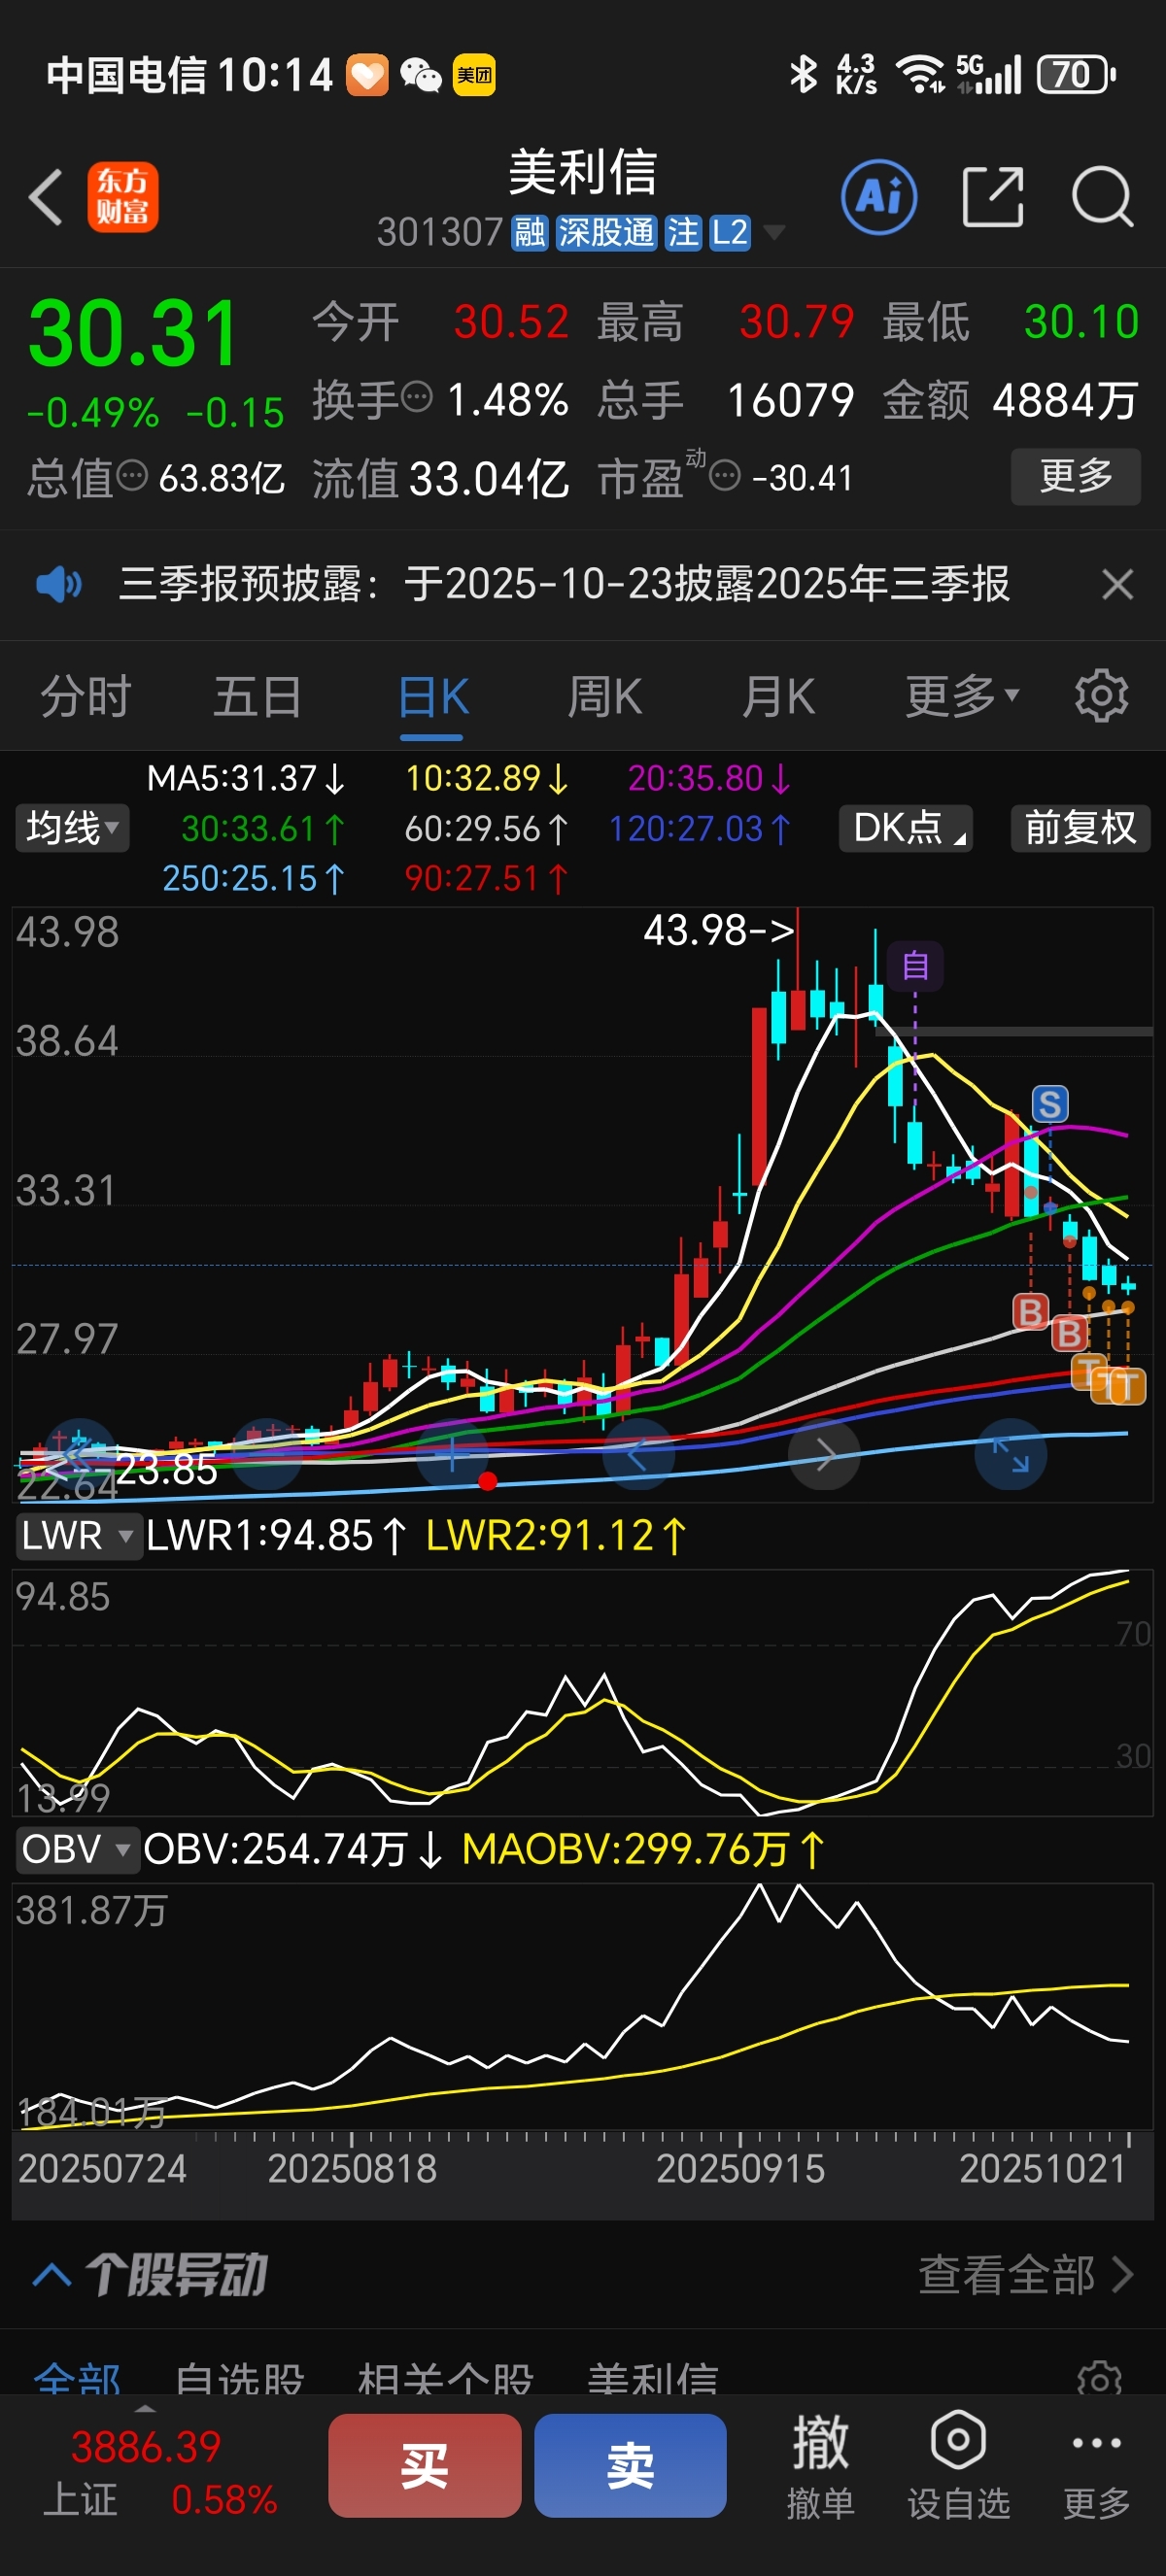Viewport: 1166px width, 2576px height.
Task: Tap the 深股通 tag badge
Action: 605,233
